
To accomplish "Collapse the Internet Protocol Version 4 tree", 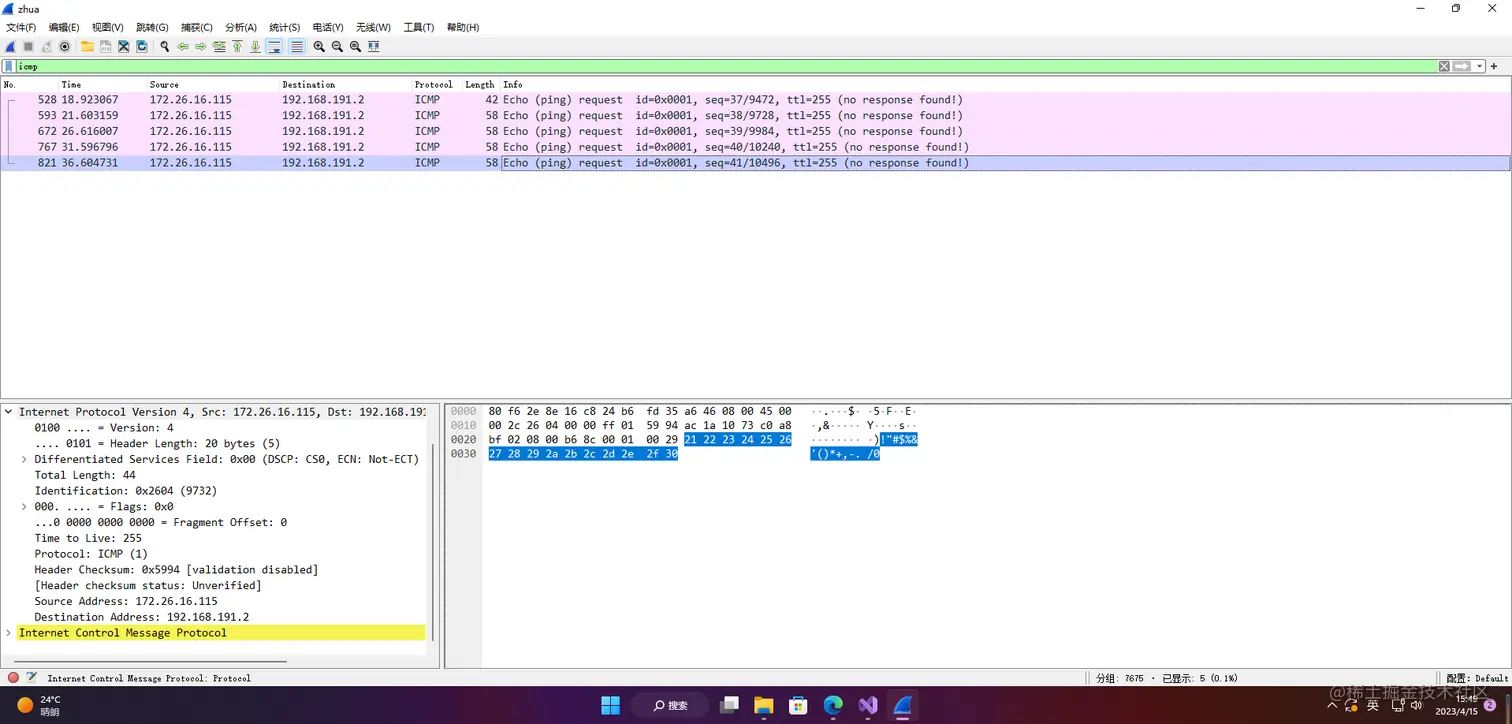I will [9, 412].
